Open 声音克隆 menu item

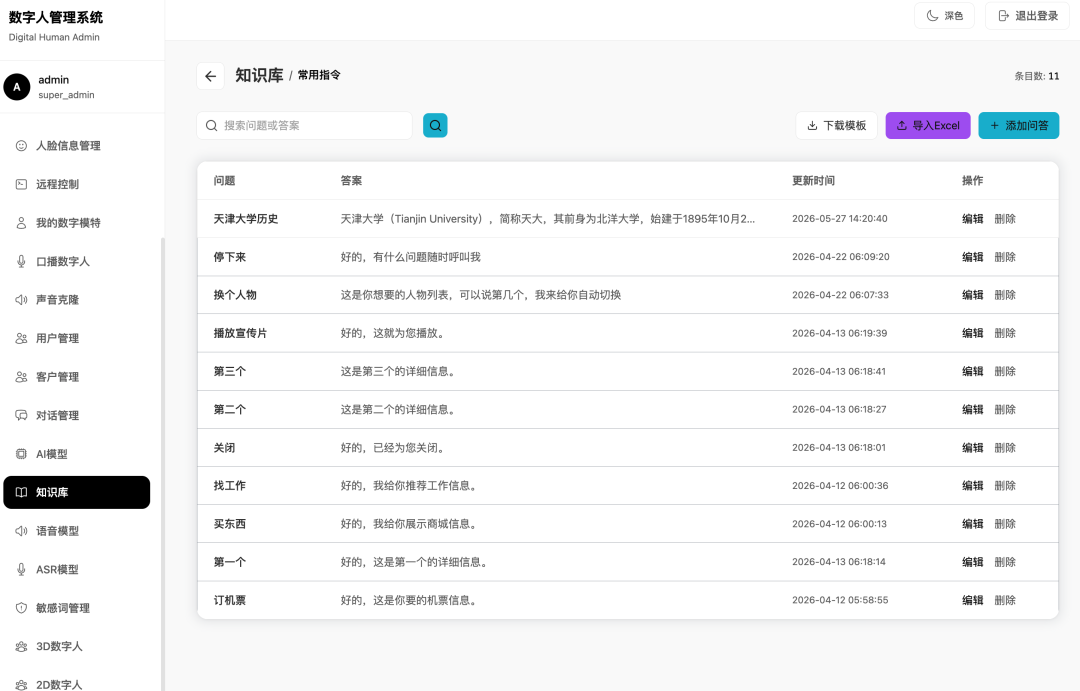[x=76, y=300]
